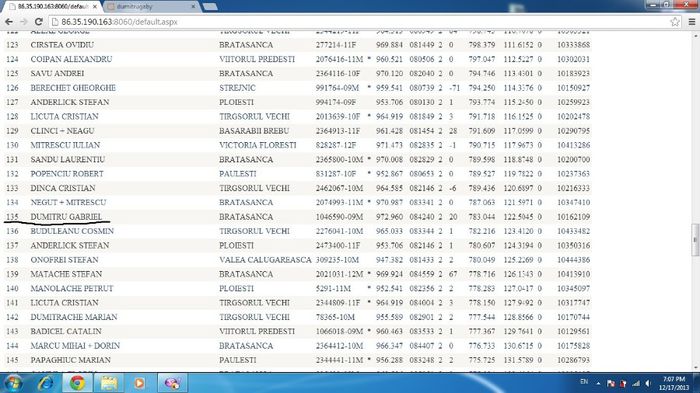This screenshot has height=393, width=700.
Task: Select ANDERLICK STEFAN in row 127
Action: (x=70, y=102)
